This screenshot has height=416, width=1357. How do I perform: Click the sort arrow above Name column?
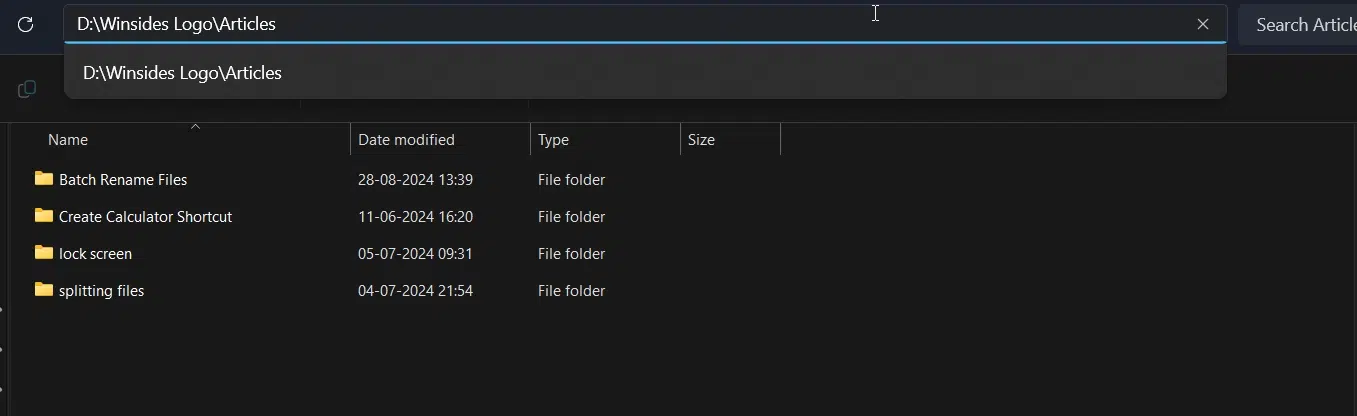pyautogui.click(x=196, y=126)
